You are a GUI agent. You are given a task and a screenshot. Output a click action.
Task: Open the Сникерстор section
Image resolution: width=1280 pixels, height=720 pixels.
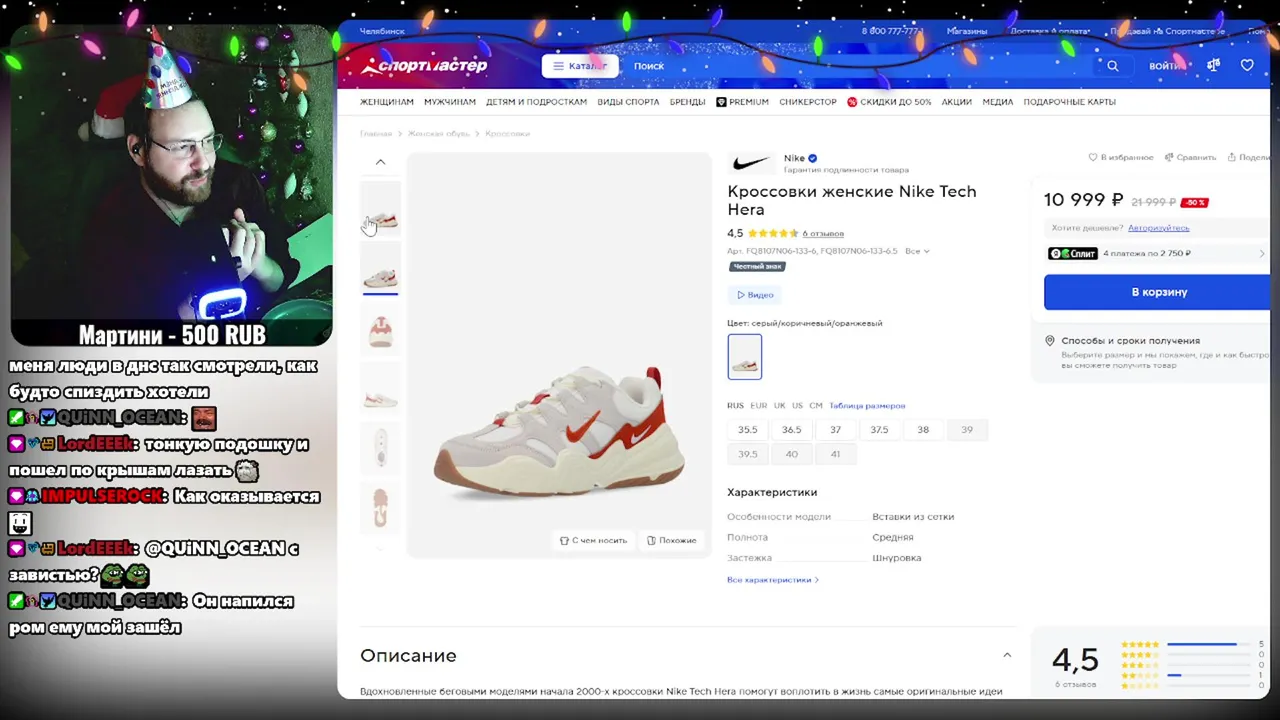coord(808,102)
